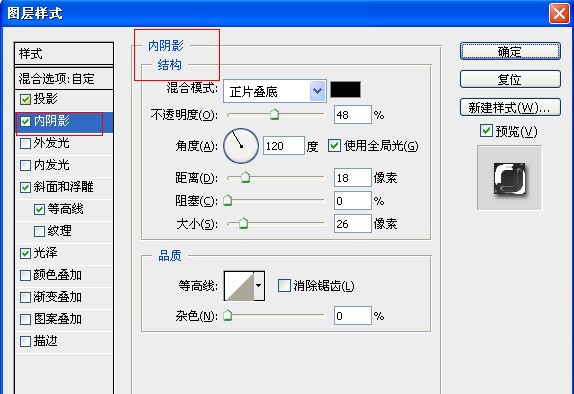Click the 复位 button
Viewport: 574px width, 394px height.
[510, 79]
